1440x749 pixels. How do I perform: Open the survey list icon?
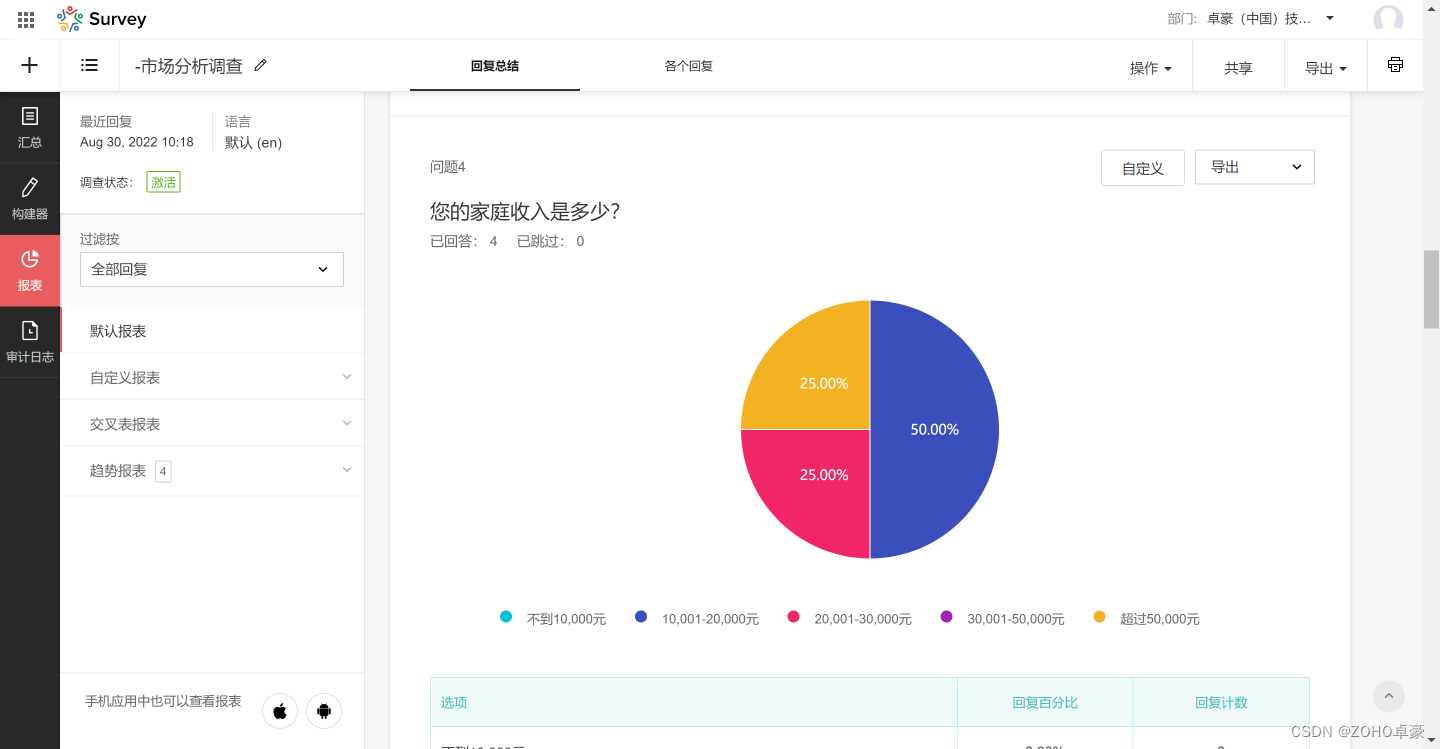(90, 65)
